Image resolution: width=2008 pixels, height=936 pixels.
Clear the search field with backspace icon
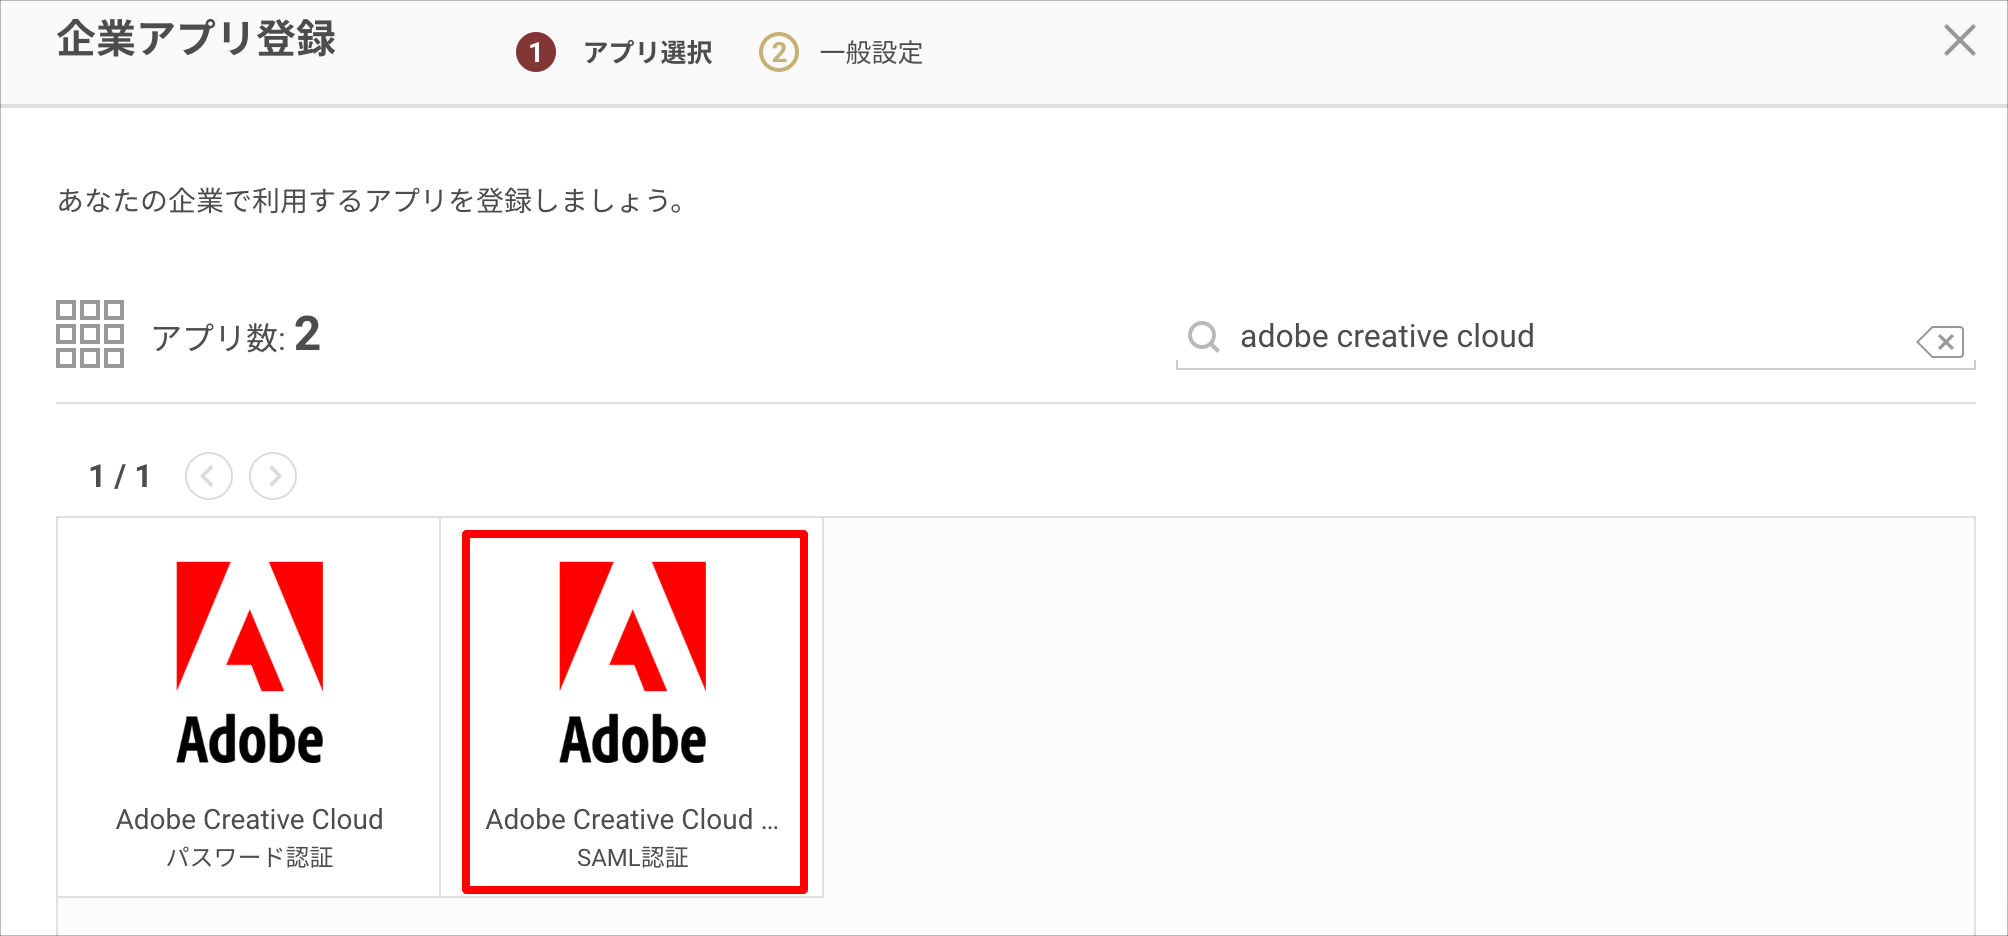tap(1940, 342)
